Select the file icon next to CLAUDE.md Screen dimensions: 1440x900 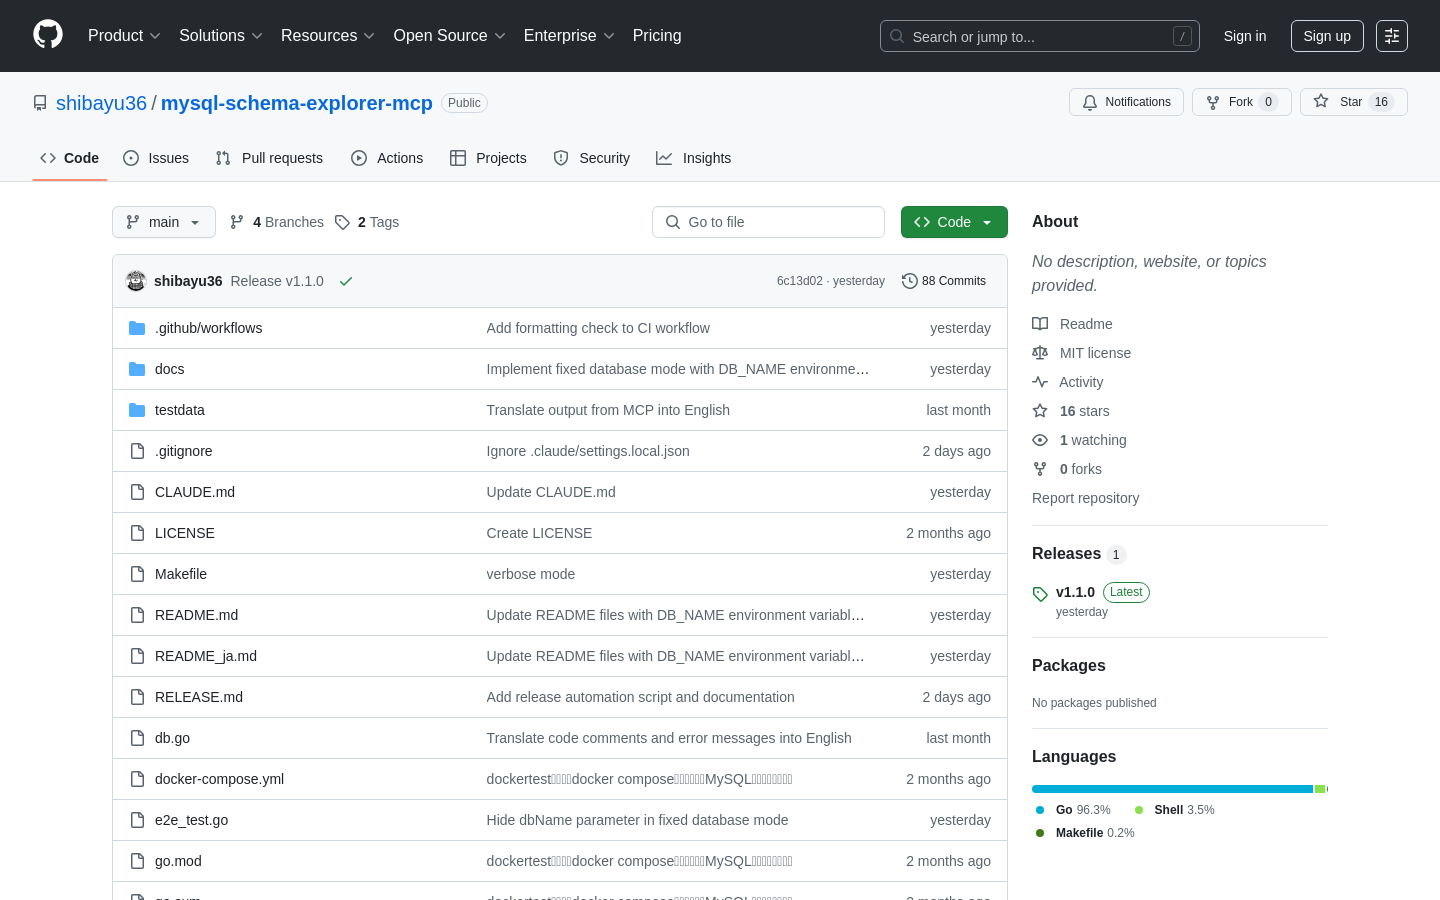tap(137, 492)
